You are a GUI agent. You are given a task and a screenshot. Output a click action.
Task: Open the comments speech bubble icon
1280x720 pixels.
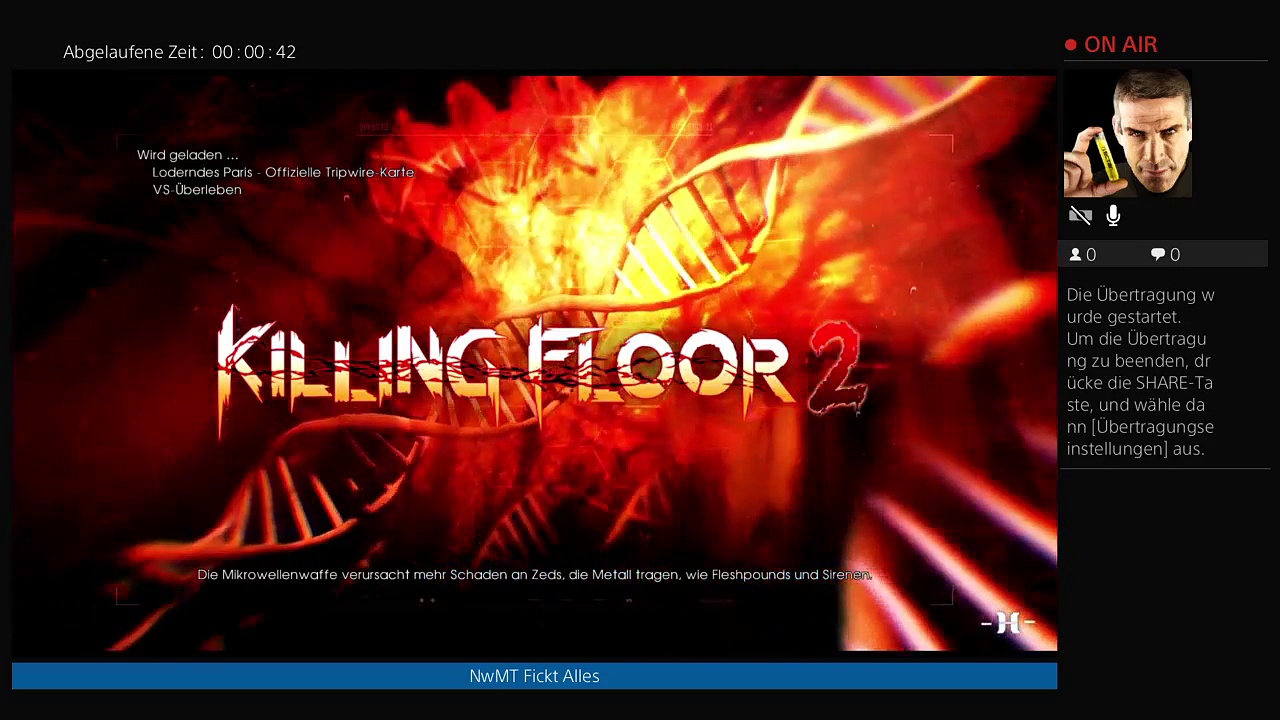click(x=1158, y=255)
